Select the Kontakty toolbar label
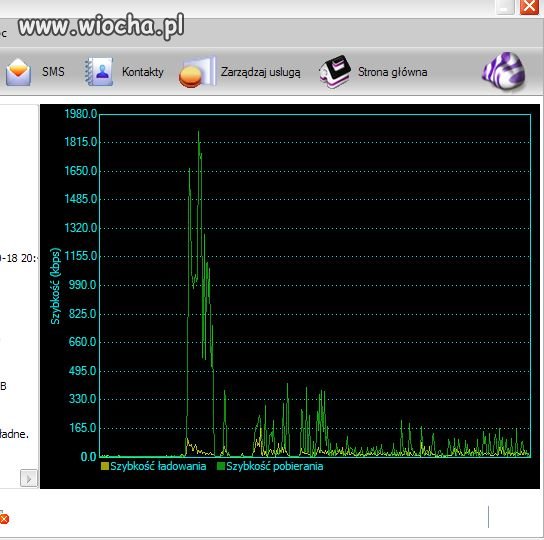 pos(143,72)
